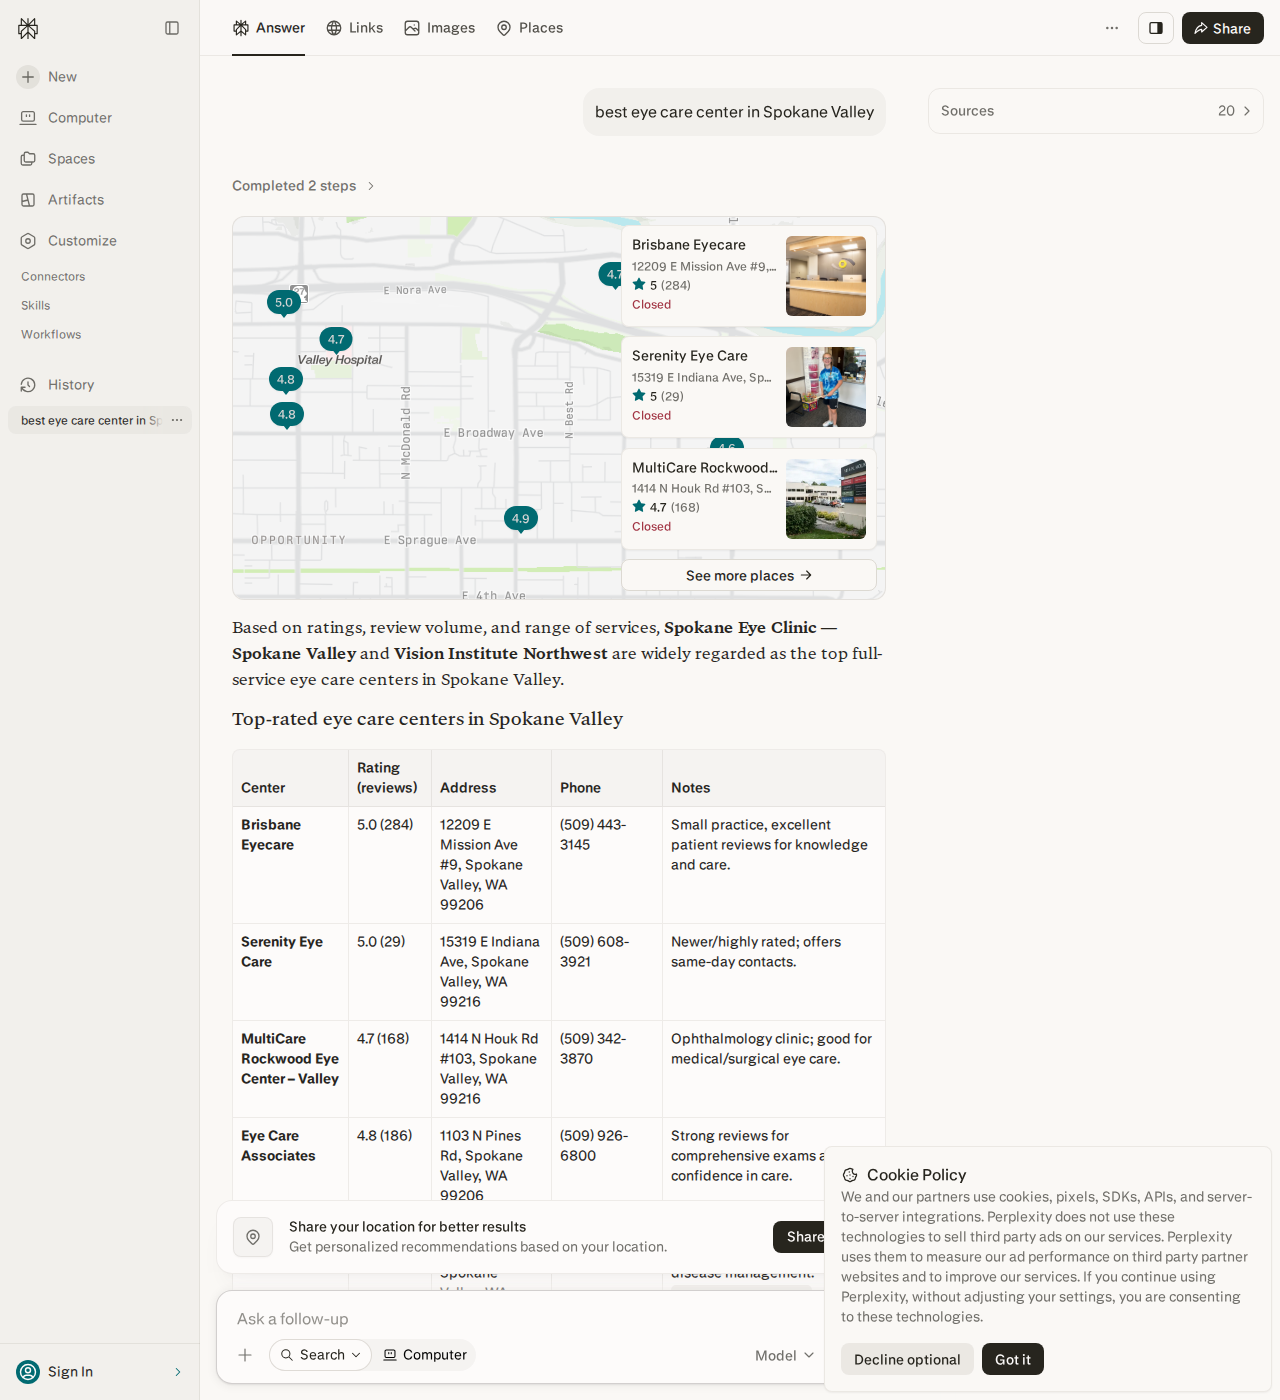Click the Share button in header
This screenshot has height=1400, width=1280.
tap(1223, 28)
